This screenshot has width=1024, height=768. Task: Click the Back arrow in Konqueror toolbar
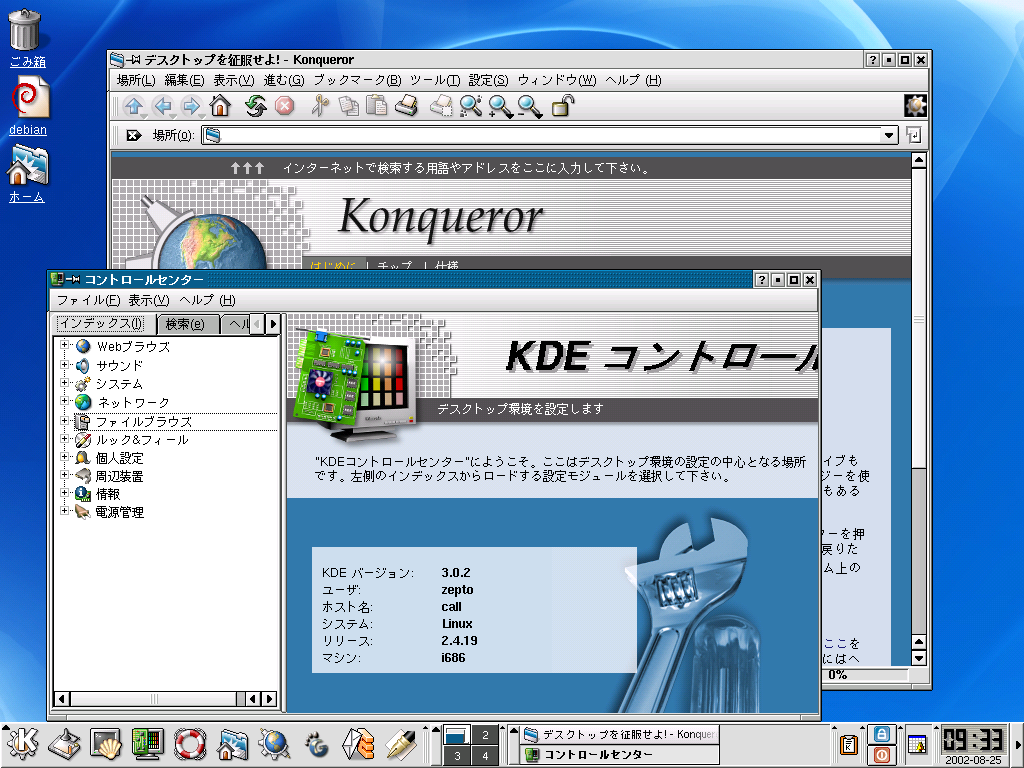coord(162,106)
